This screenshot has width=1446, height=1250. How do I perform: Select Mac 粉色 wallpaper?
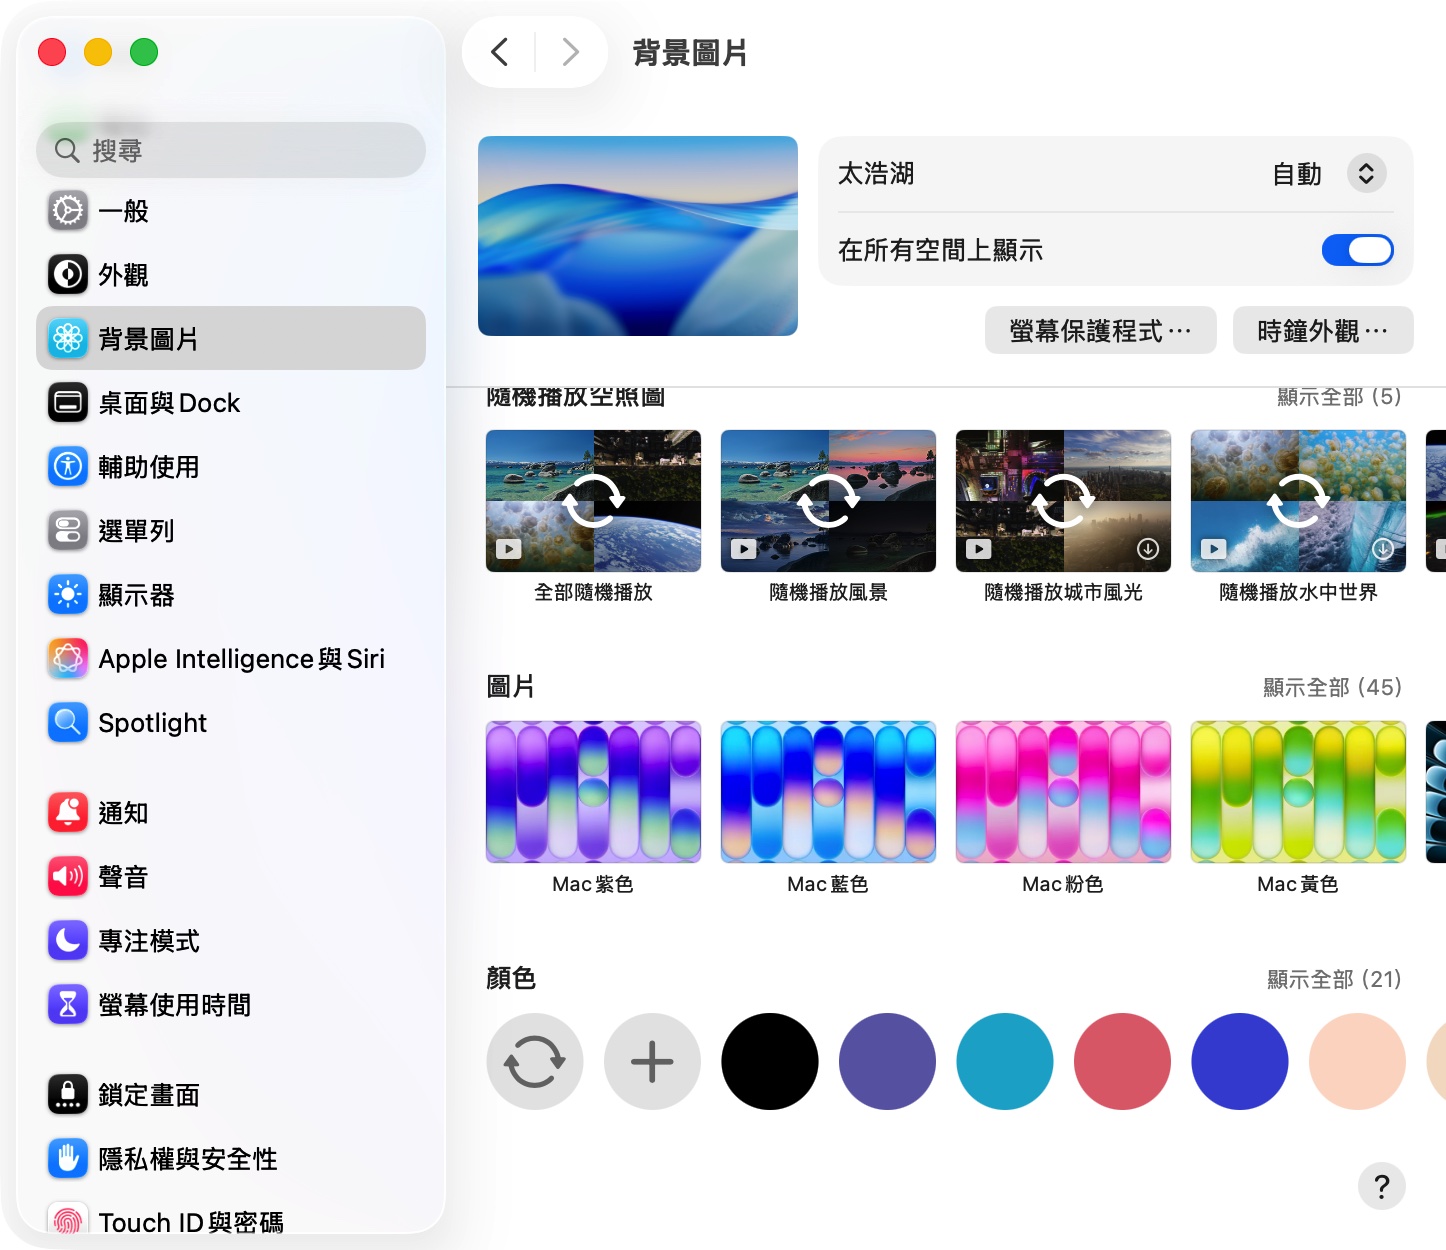pyautogui.click(x=1063, y=792)
